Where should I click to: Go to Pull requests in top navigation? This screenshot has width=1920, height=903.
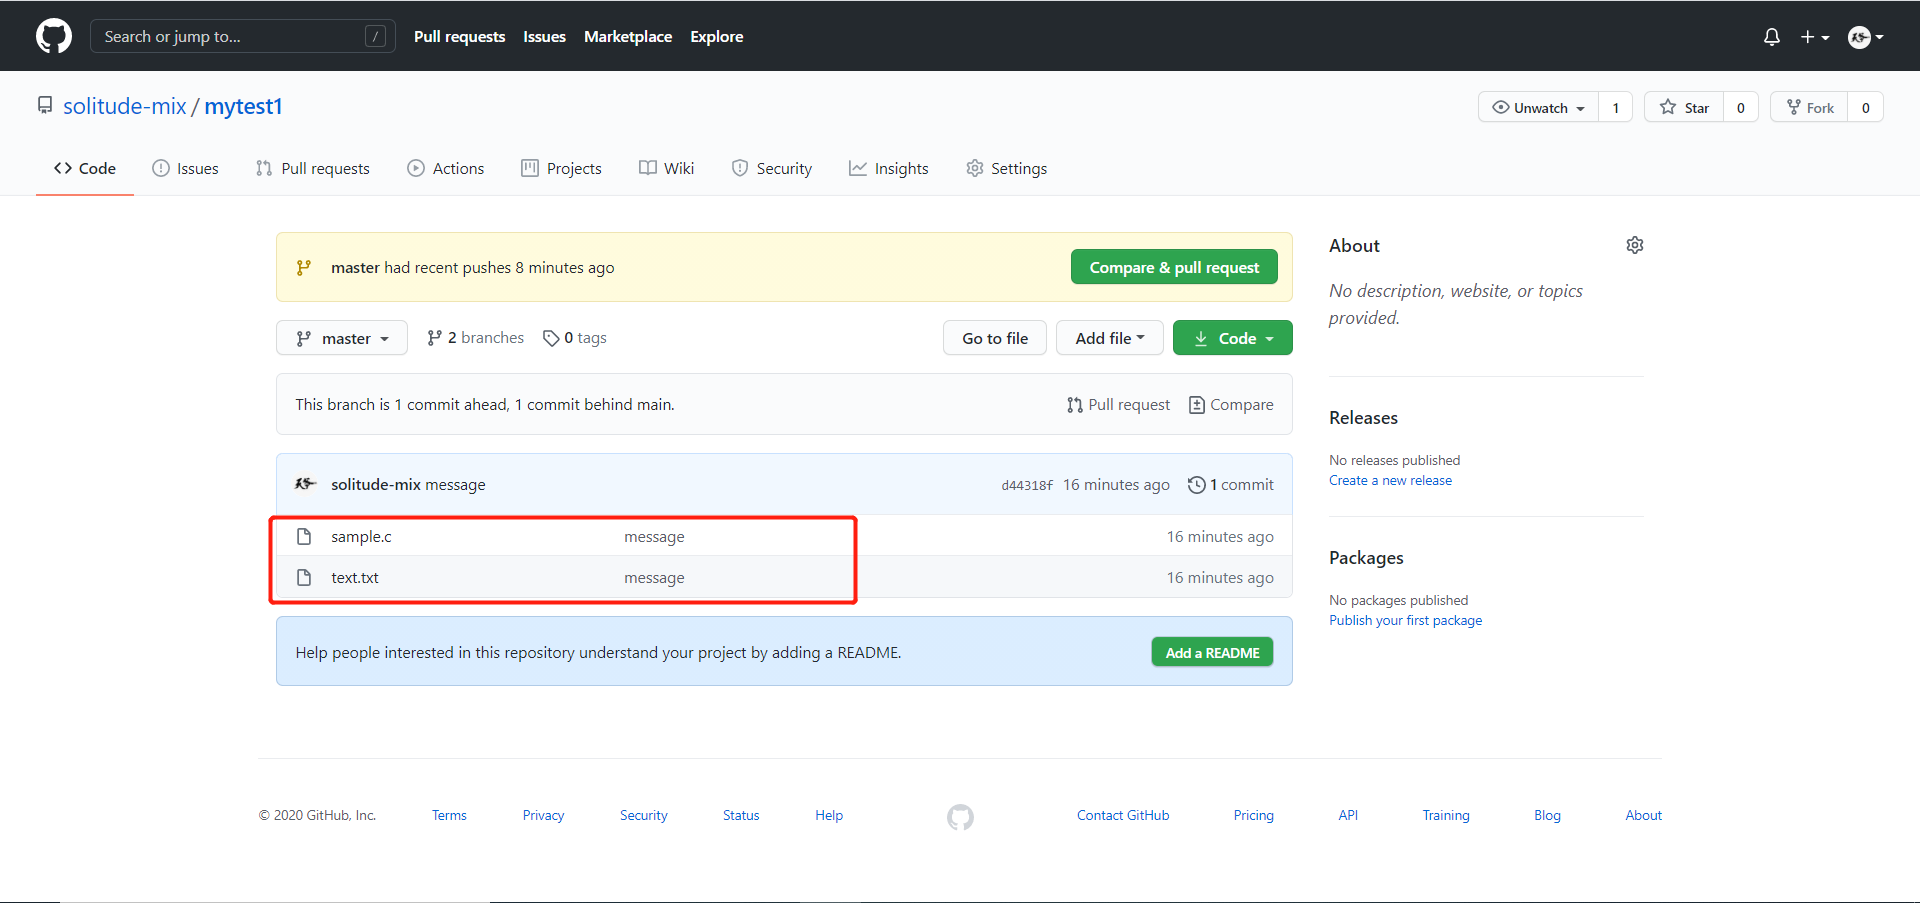459,37
